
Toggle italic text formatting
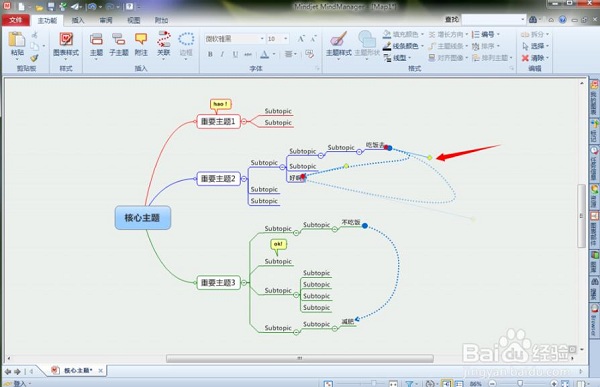point(222,54)
